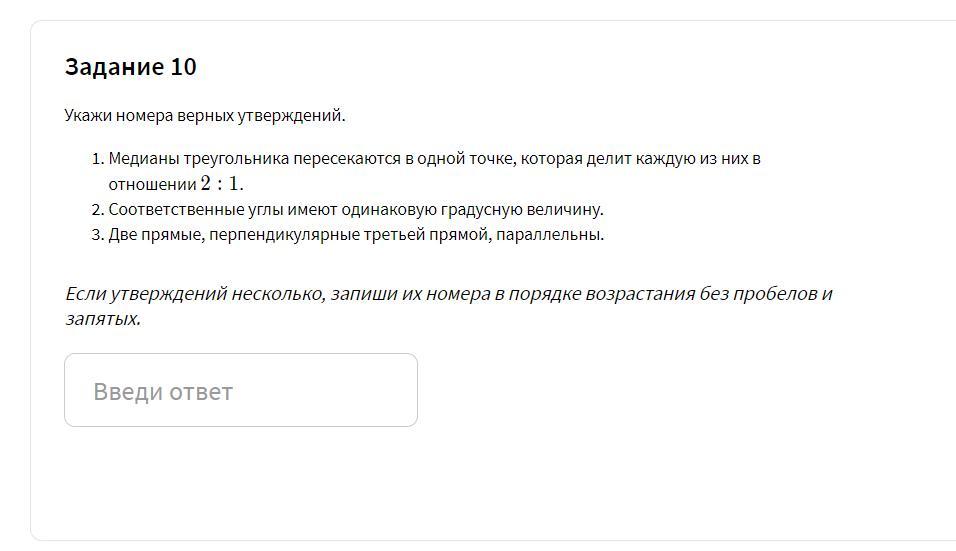Image resolution: width=956 pixels, height=551 pixels.
Task: Click the word 'параллельны' in statement 3
Action: point(549,235)
